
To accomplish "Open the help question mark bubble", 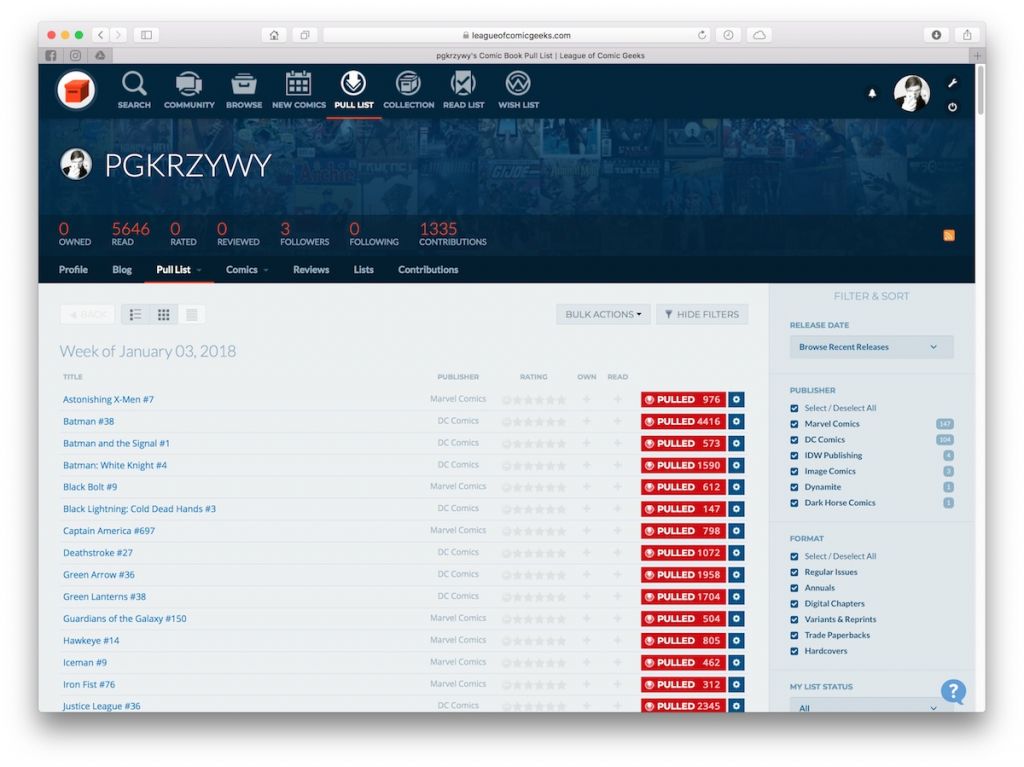I will [x=953, y=691].
